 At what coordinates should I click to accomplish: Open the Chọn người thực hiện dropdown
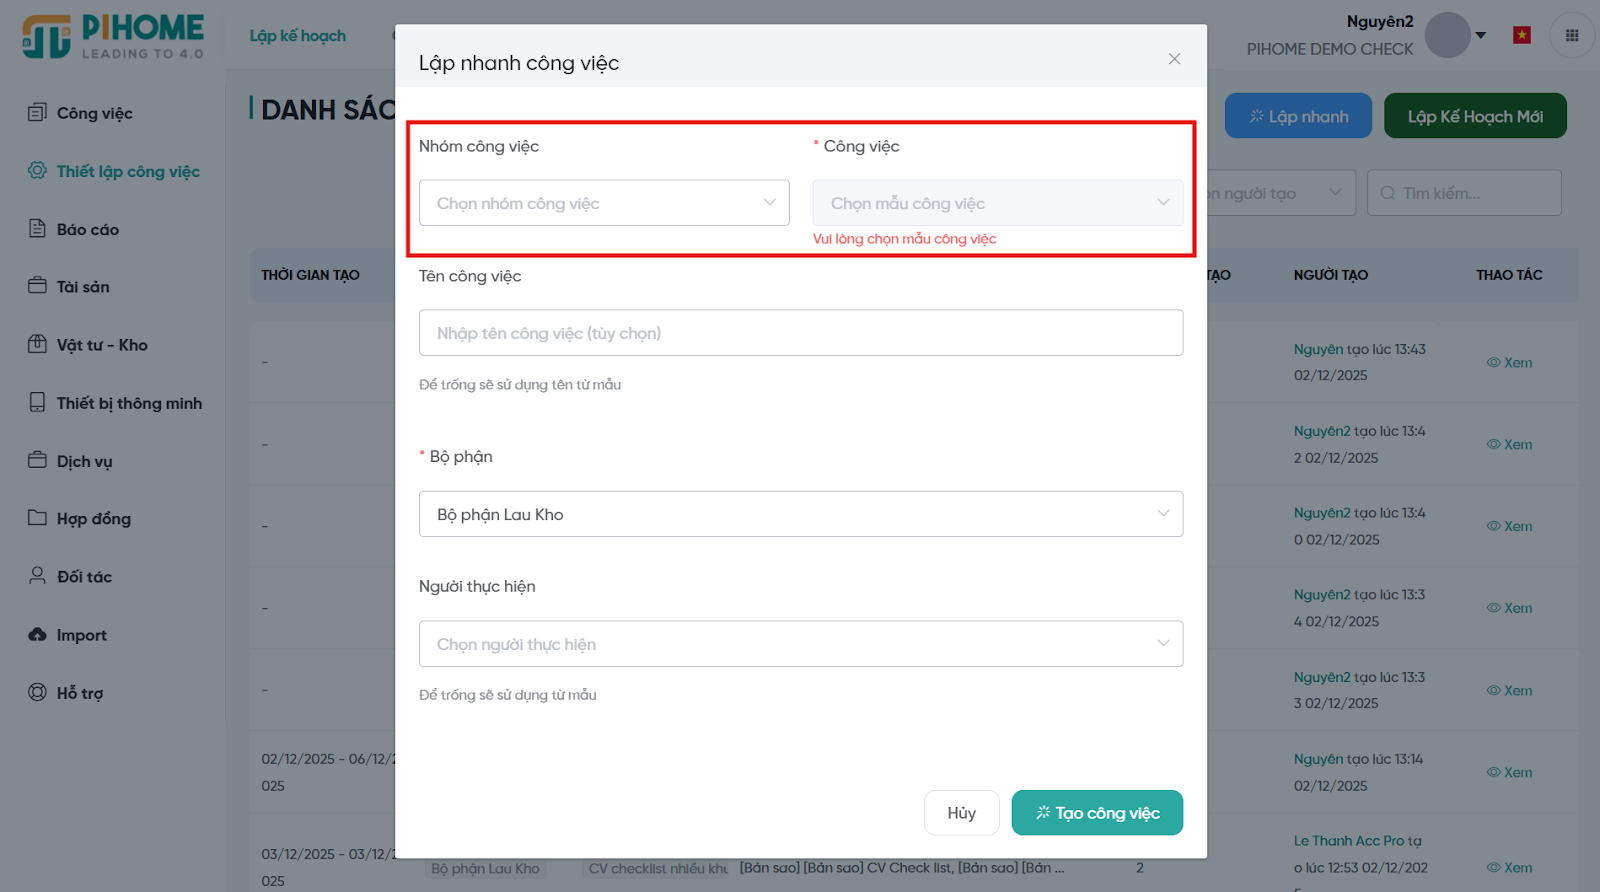pyautogui.click(x=800, y=644)
